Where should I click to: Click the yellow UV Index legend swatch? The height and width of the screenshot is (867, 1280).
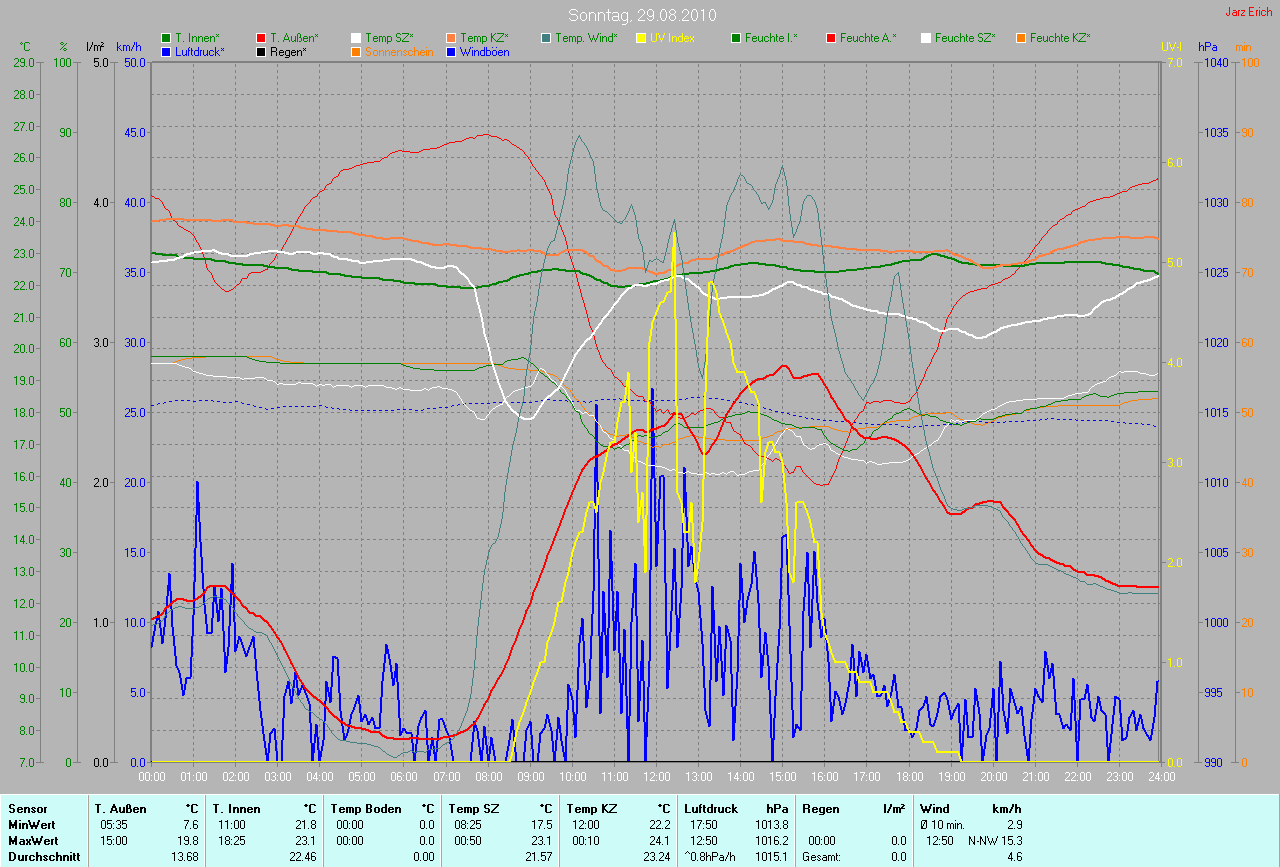(640, 38)
